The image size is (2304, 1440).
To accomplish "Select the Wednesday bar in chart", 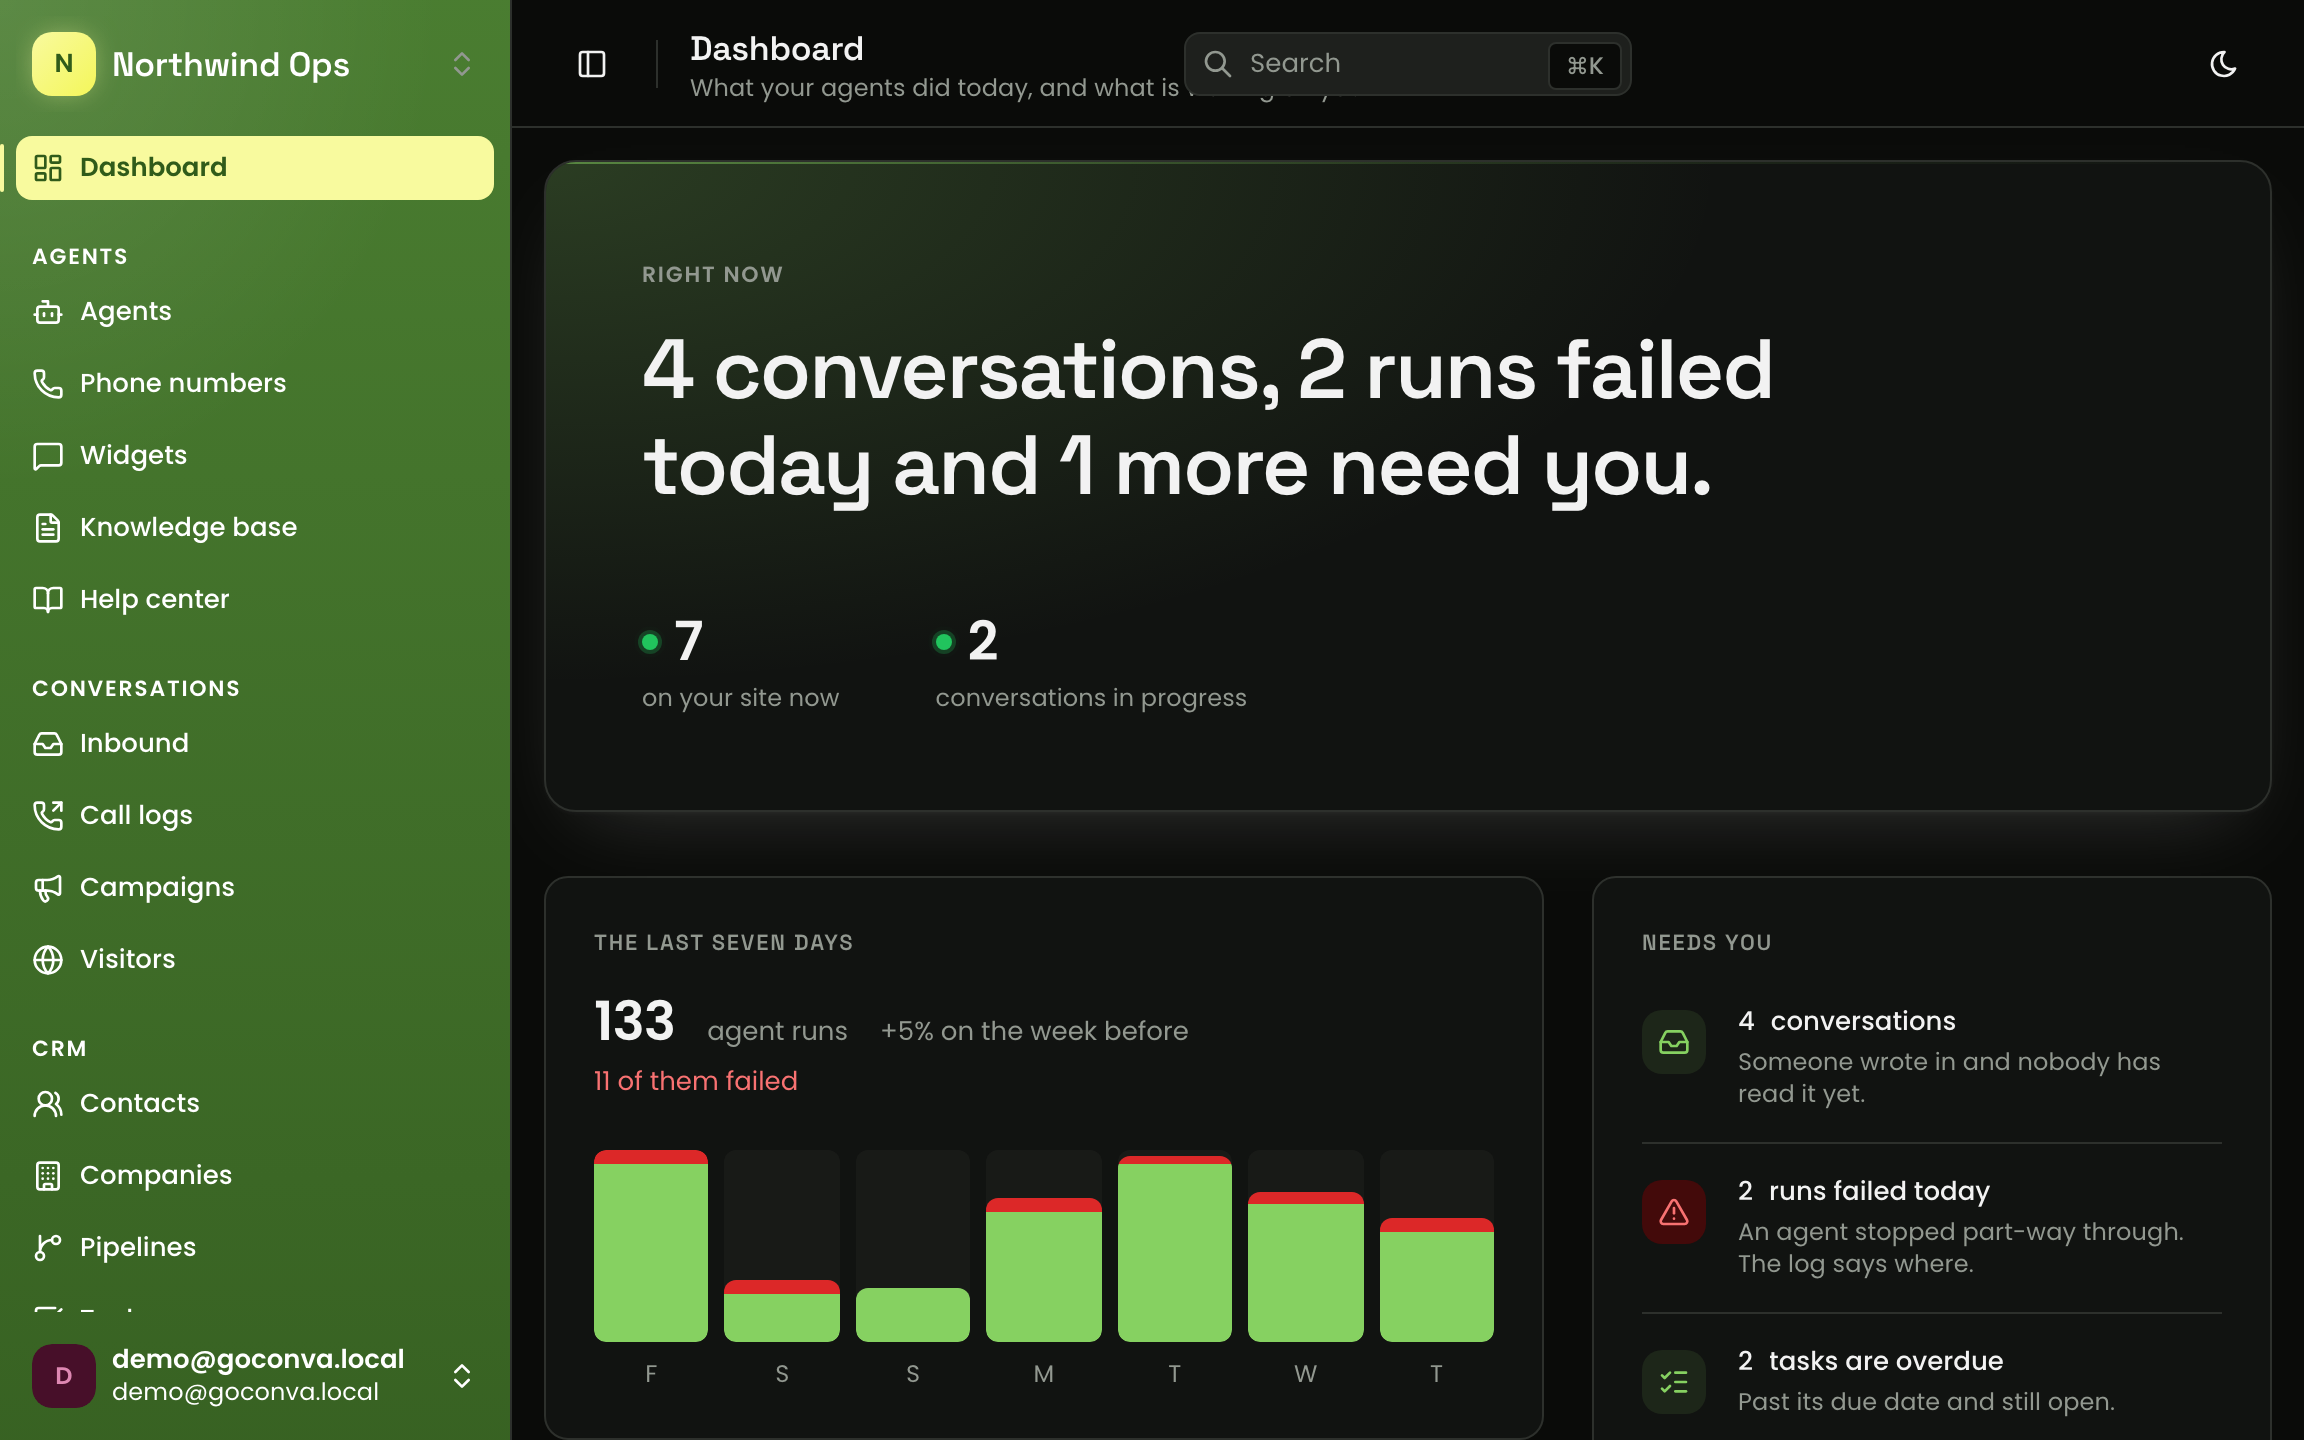I will click(x=1306, y=1267).
